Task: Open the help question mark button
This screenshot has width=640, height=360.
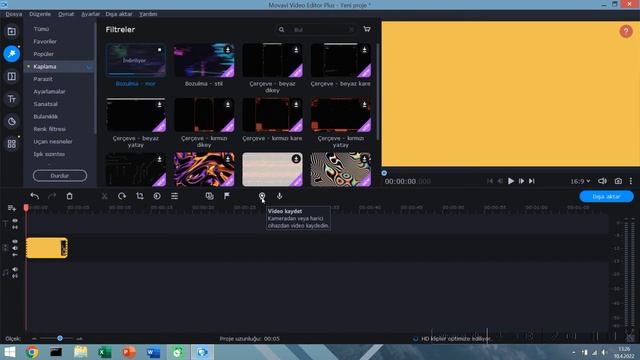Action: point(626,31)
